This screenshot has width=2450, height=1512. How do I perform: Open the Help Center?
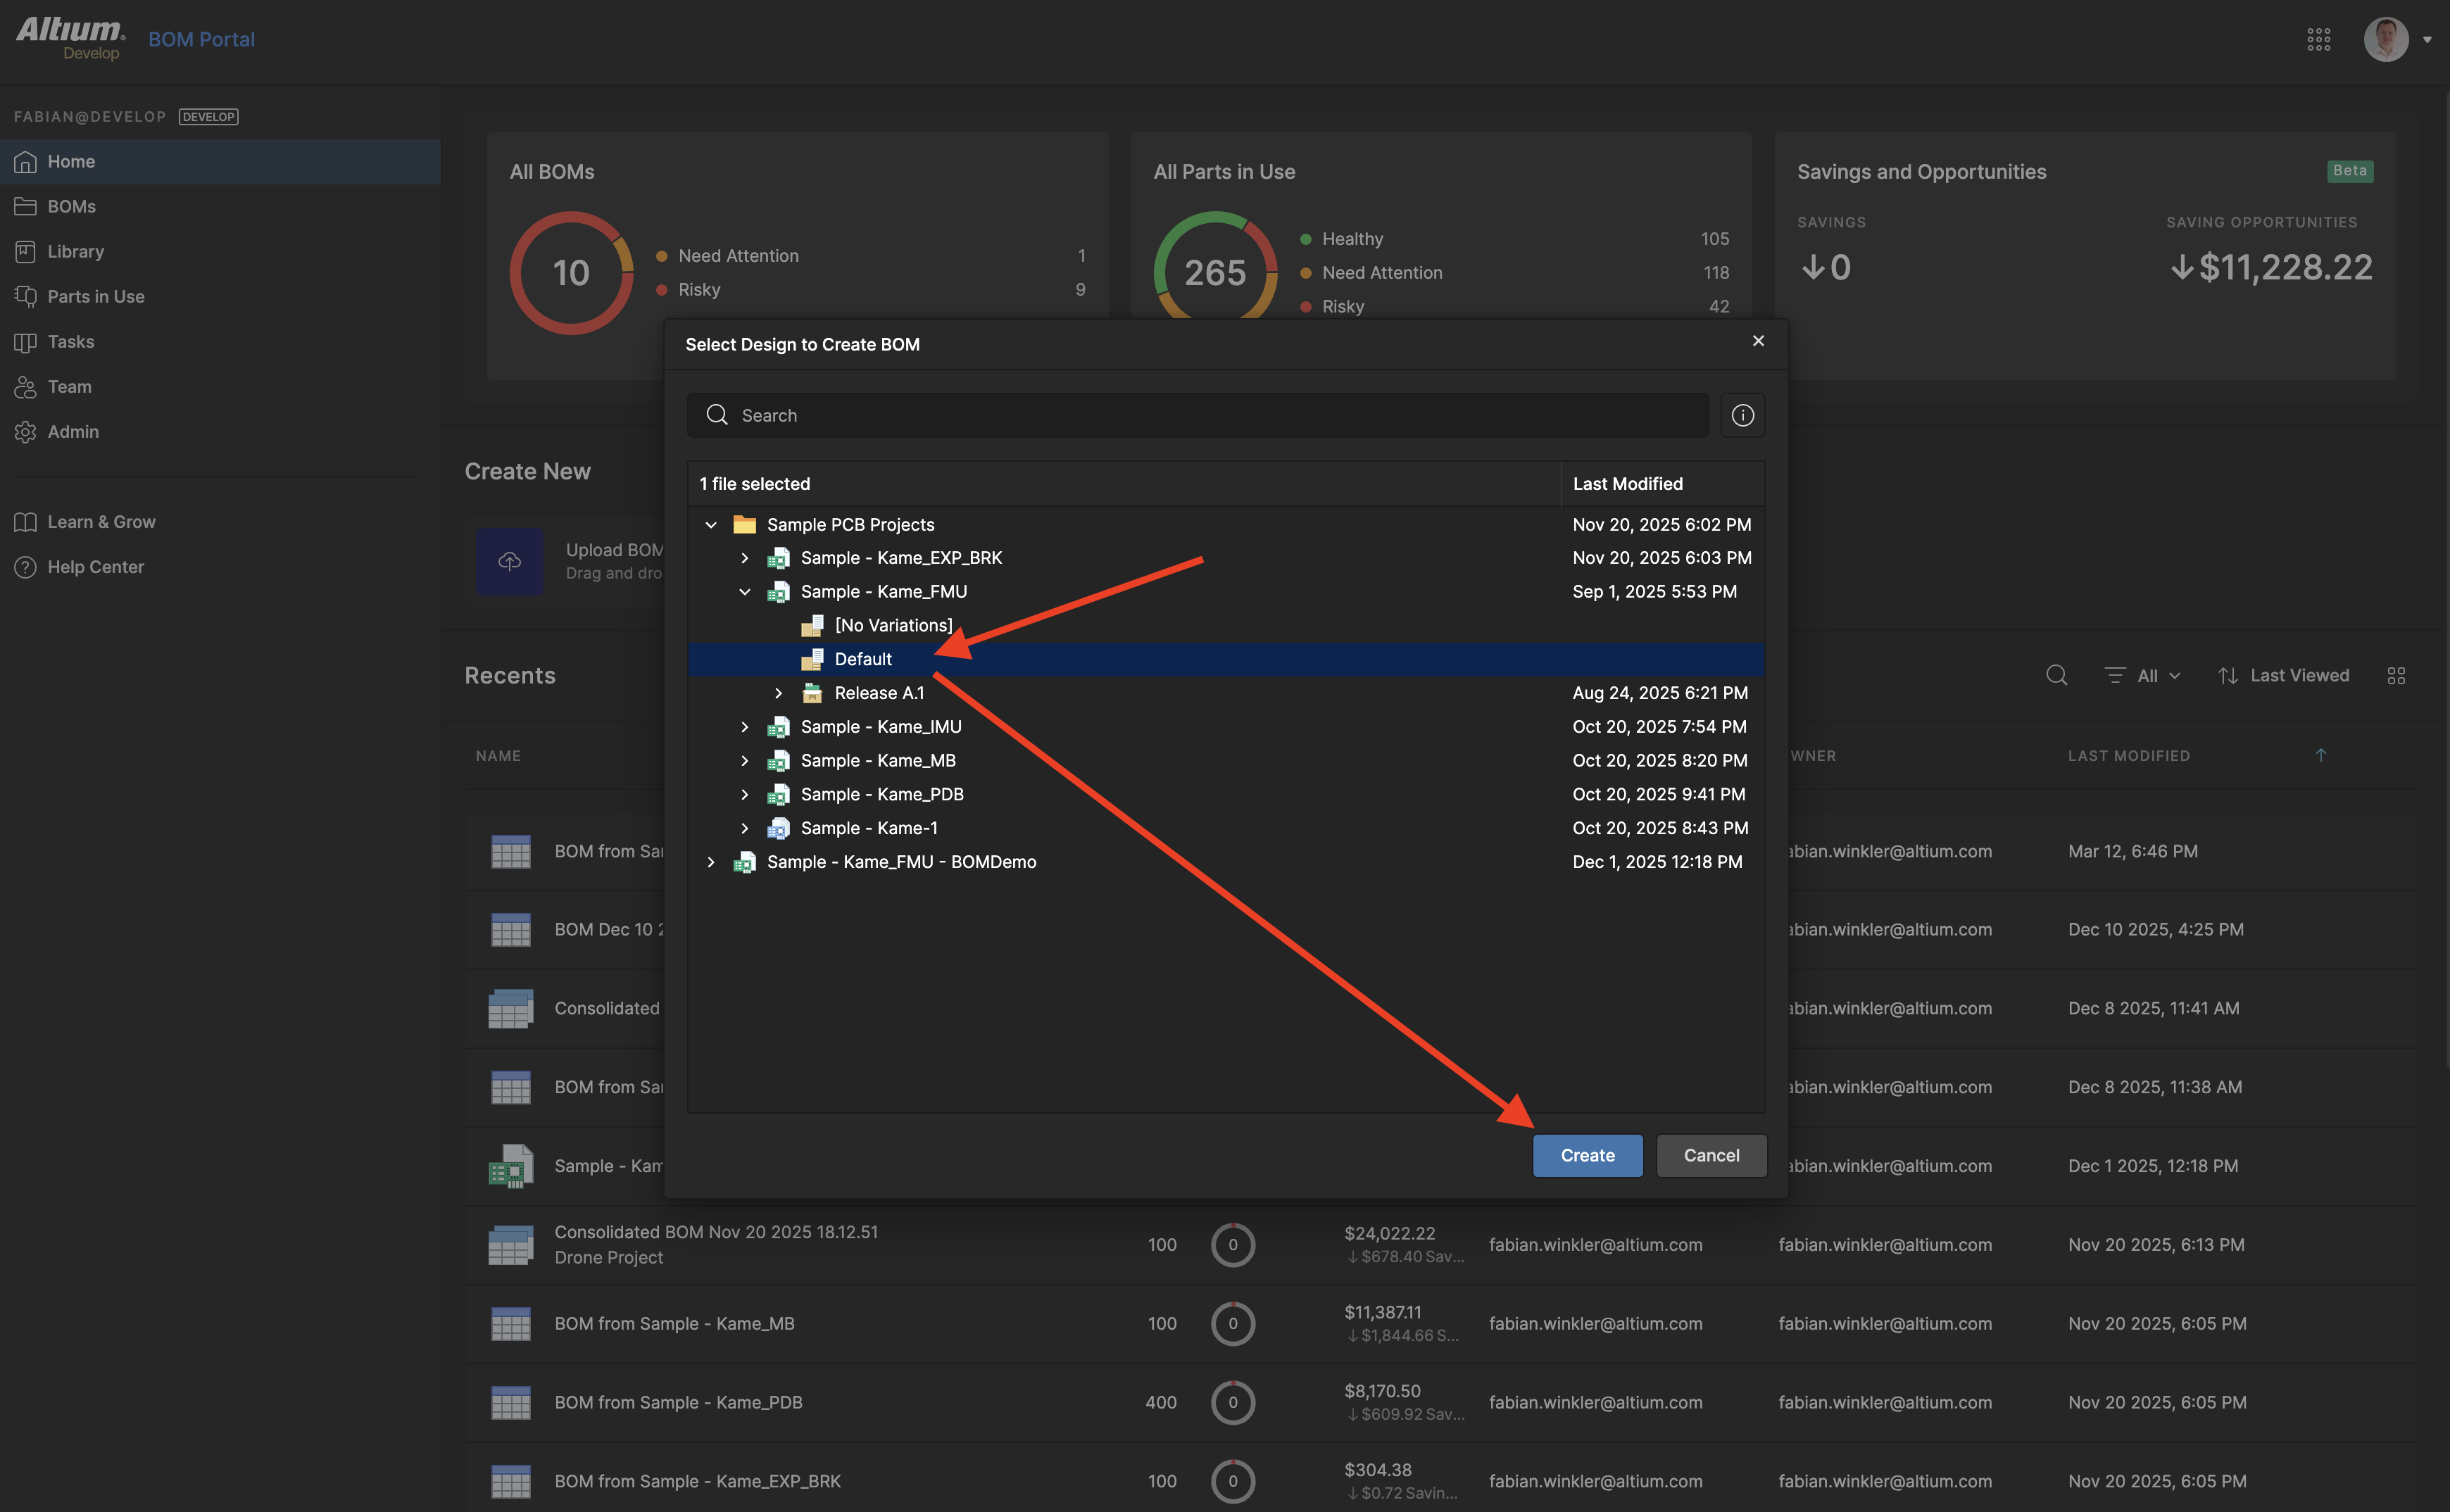pos(220,567)
